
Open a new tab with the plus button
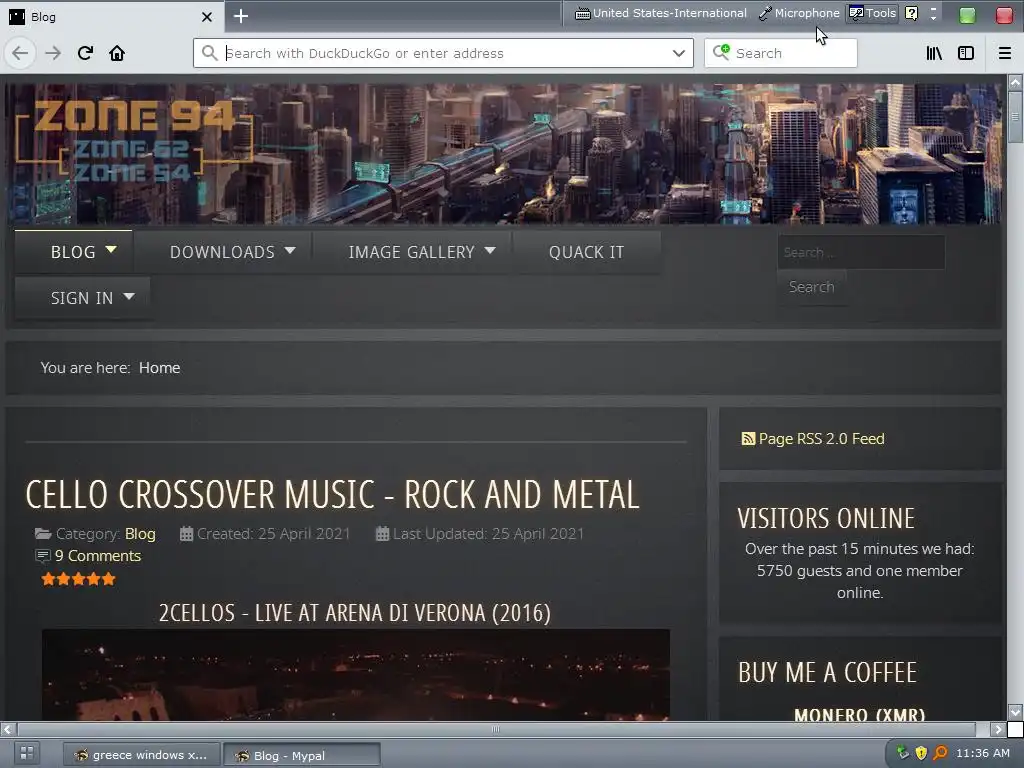(x=241, y=16)
